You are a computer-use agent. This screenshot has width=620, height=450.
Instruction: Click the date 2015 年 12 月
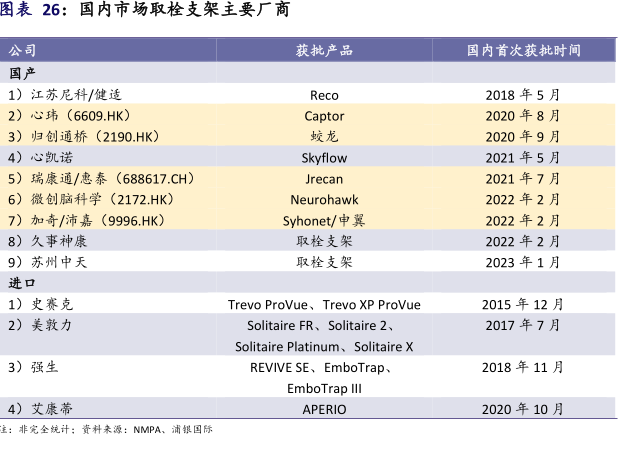tap(522, 304)
